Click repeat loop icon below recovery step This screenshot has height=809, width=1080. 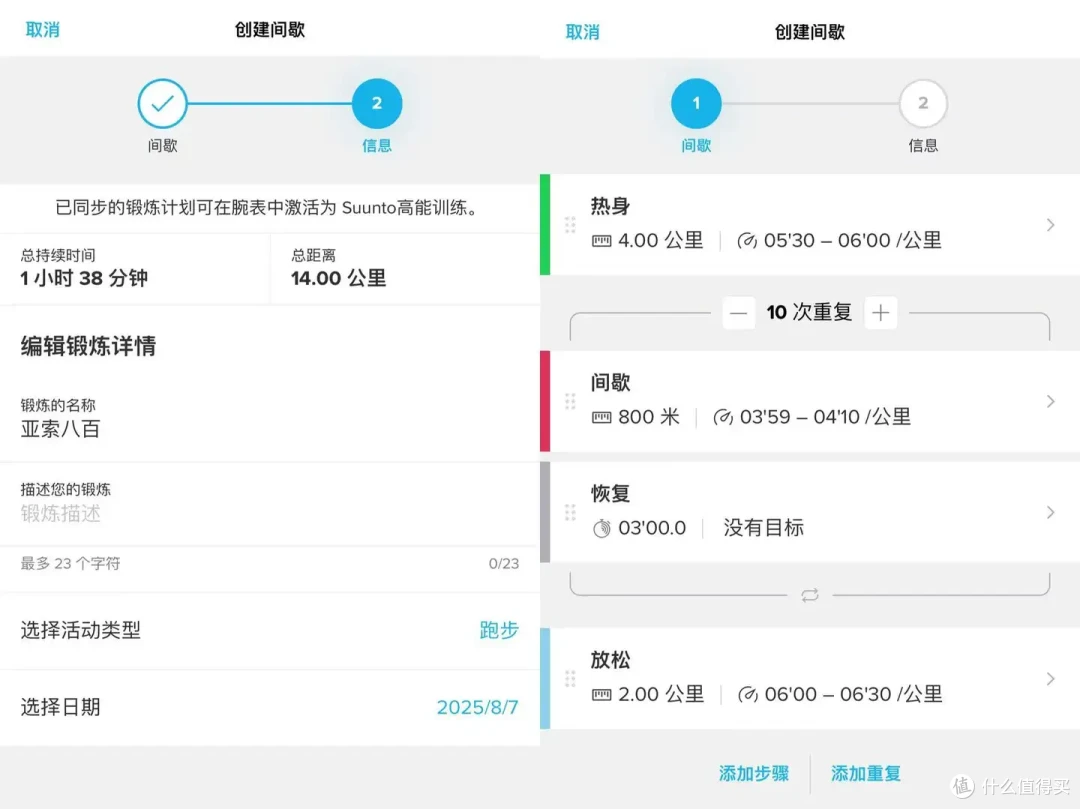(x=810, y=595)
